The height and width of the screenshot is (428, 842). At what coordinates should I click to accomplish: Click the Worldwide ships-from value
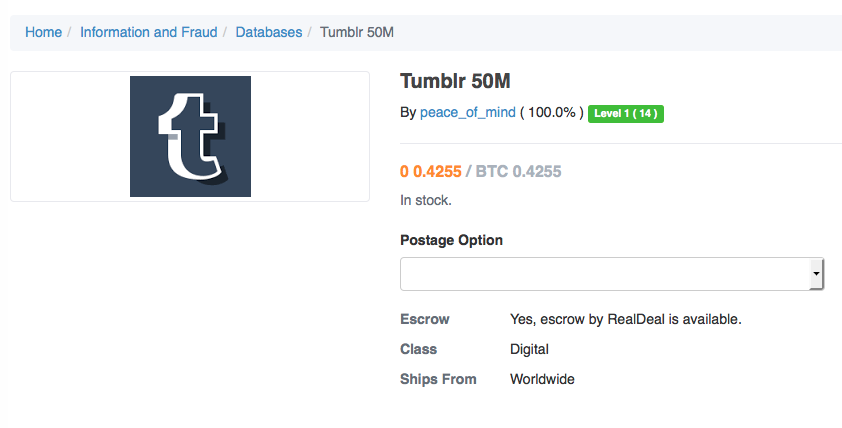tap(542, 379)
